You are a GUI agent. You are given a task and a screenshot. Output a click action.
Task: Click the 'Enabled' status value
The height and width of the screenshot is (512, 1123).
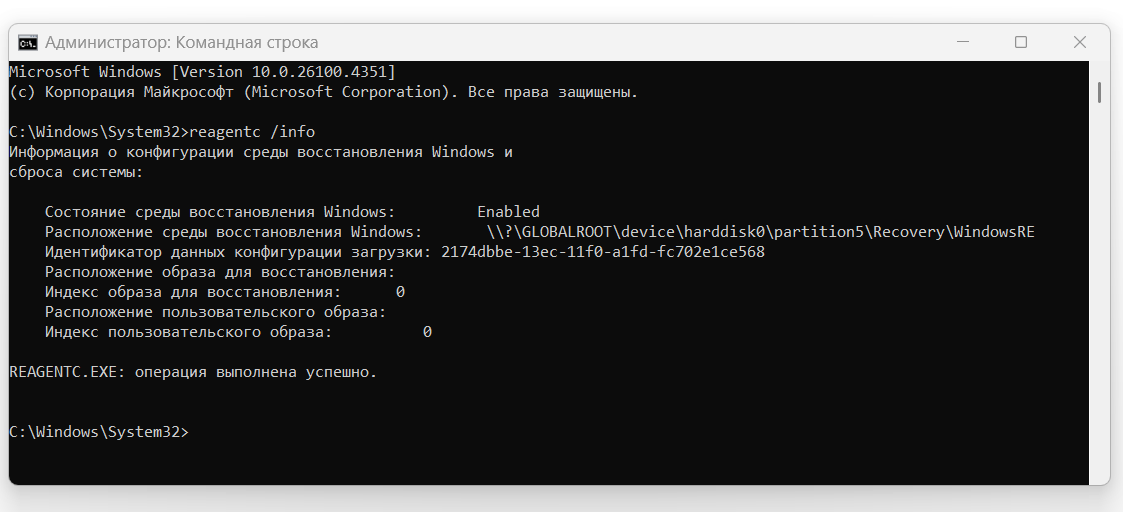(509, 212)
